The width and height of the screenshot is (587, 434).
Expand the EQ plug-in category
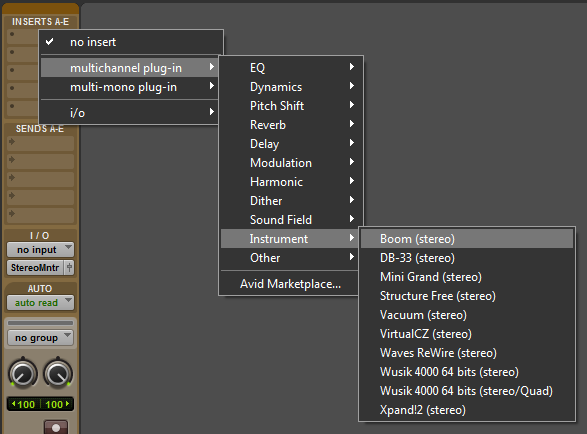click(291, 68)
